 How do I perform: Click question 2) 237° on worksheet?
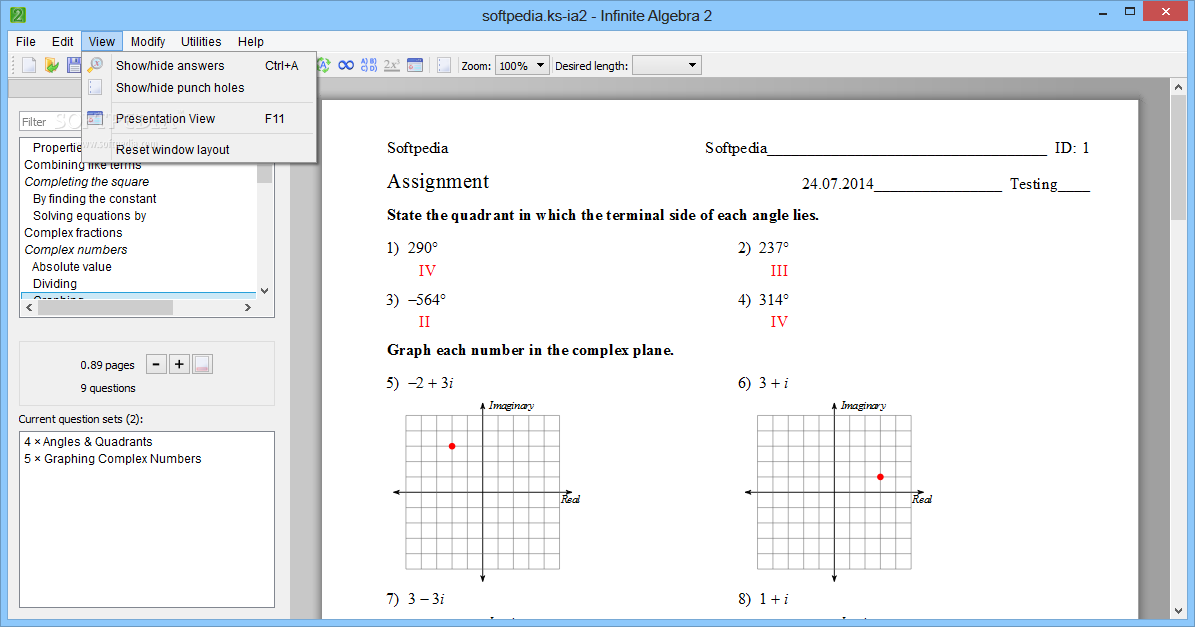[764, 248]
